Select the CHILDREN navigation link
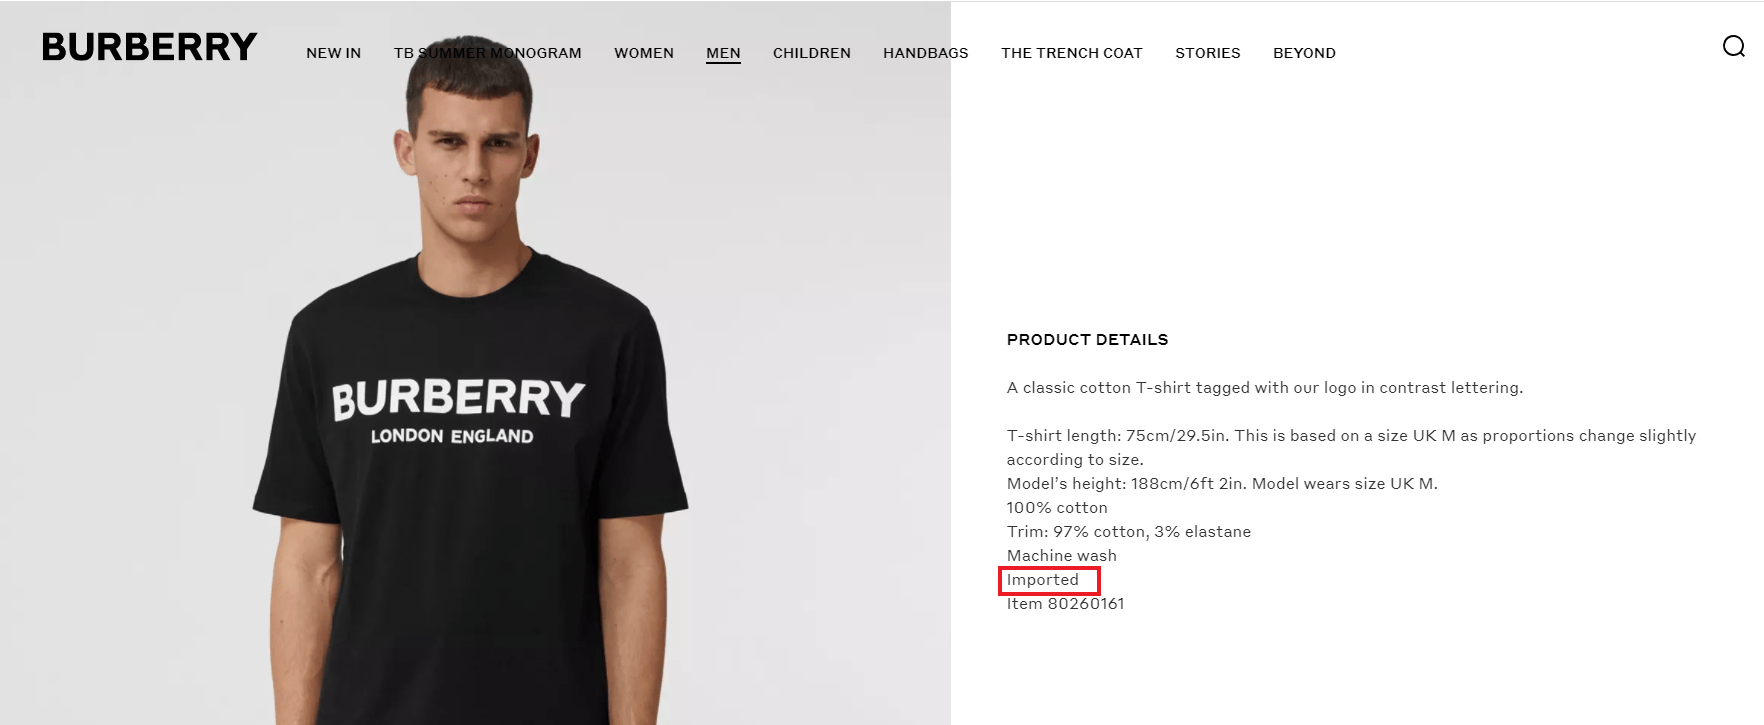The width and height of the screenshot is (1764, 725). point(811,53)
